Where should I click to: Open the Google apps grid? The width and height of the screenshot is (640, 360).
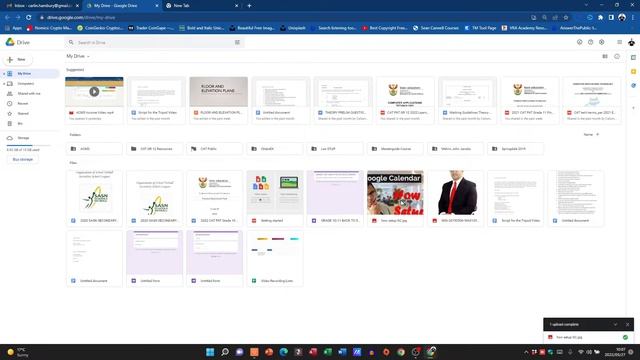point(619,42)
